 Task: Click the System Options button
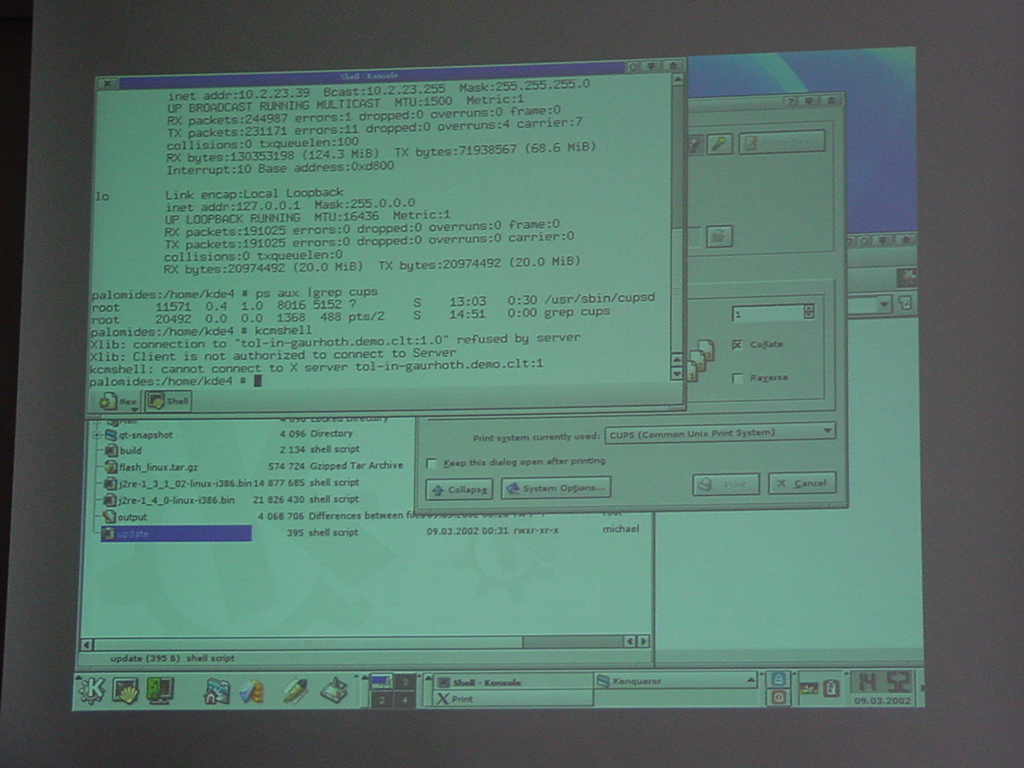click(x=556, y=488)
